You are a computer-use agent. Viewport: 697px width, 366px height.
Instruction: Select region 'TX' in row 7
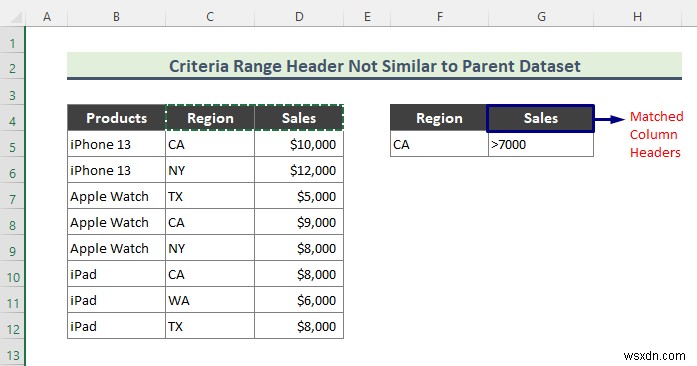pyautogui.click(x=210, y=196)
